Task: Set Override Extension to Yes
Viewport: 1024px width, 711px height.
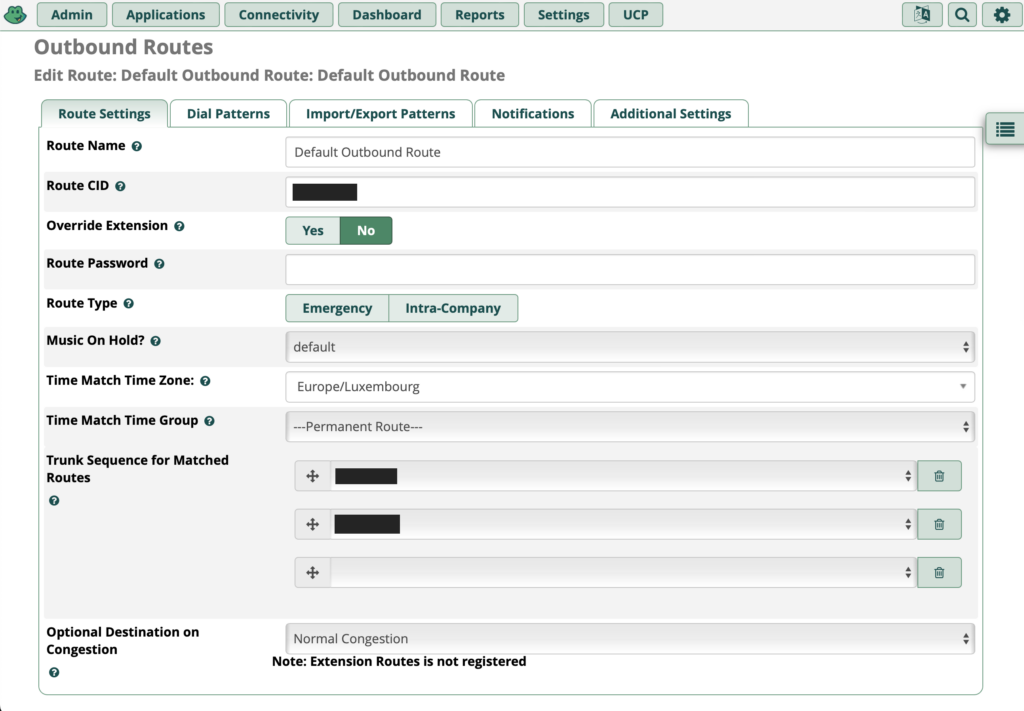Action: (x=313, y=231)
